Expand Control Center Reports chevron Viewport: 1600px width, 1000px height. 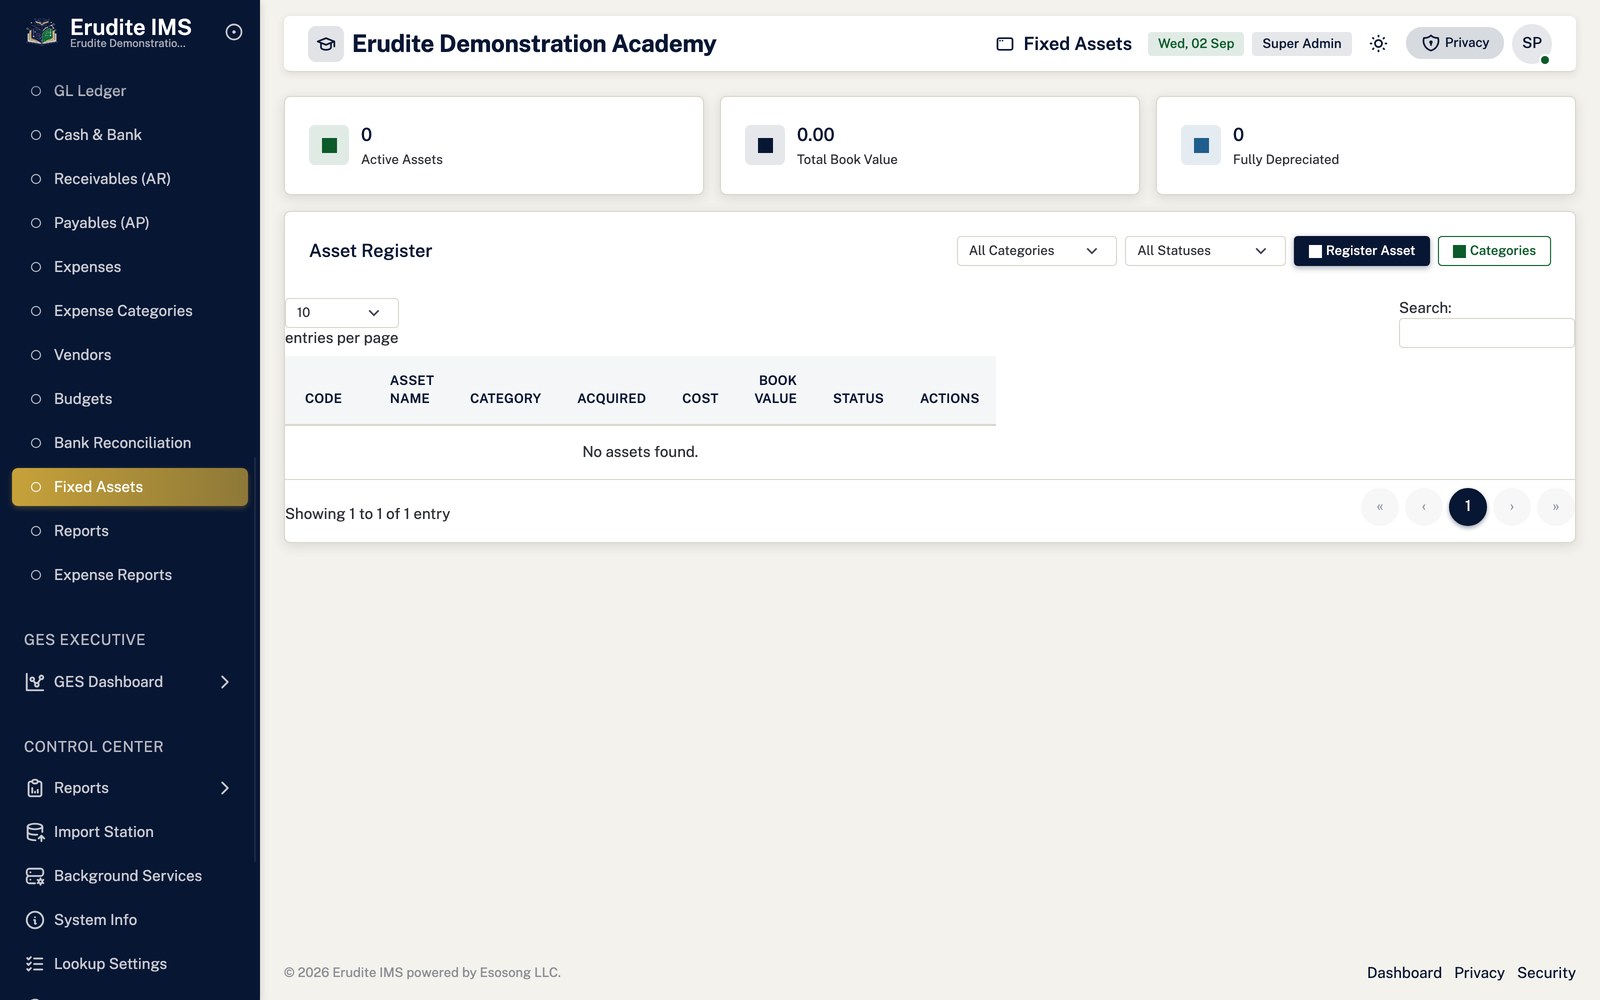225,788
